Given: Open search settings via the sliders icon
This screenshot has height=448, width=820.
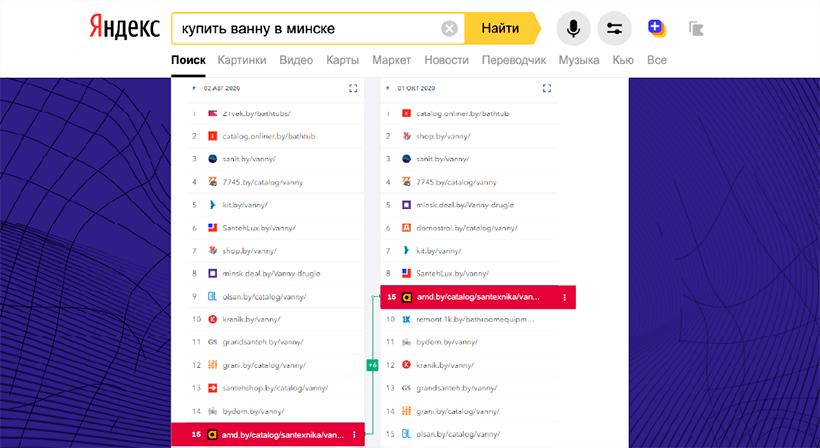Looking at the screenshot, I should tap(614, 28).
